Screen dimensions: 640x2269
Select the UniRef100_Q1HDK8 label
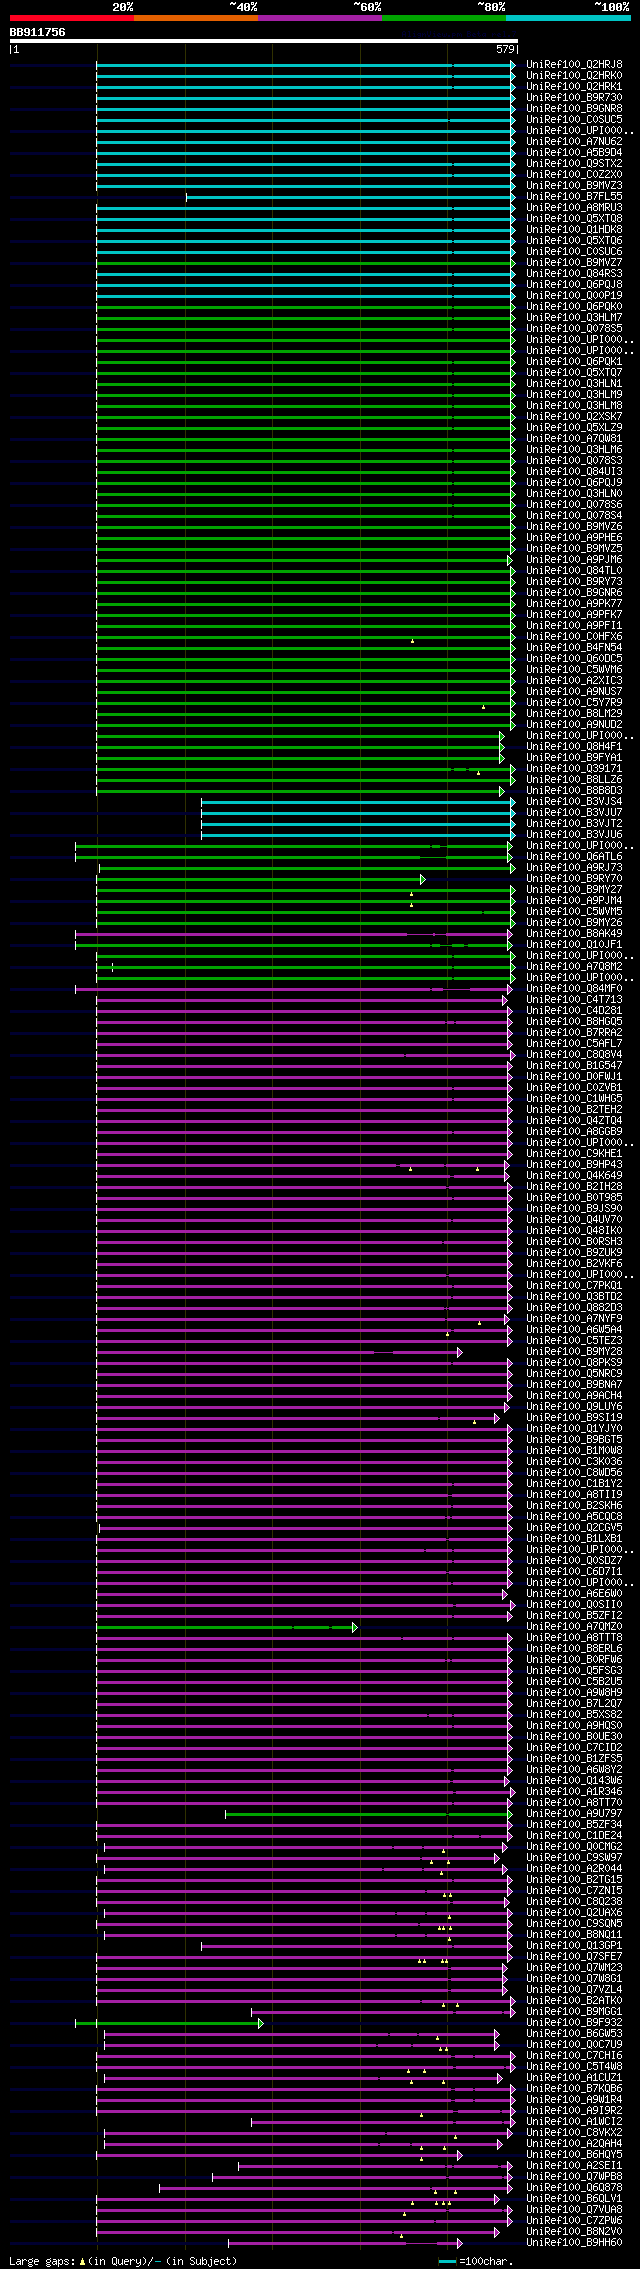pos(574,229)
